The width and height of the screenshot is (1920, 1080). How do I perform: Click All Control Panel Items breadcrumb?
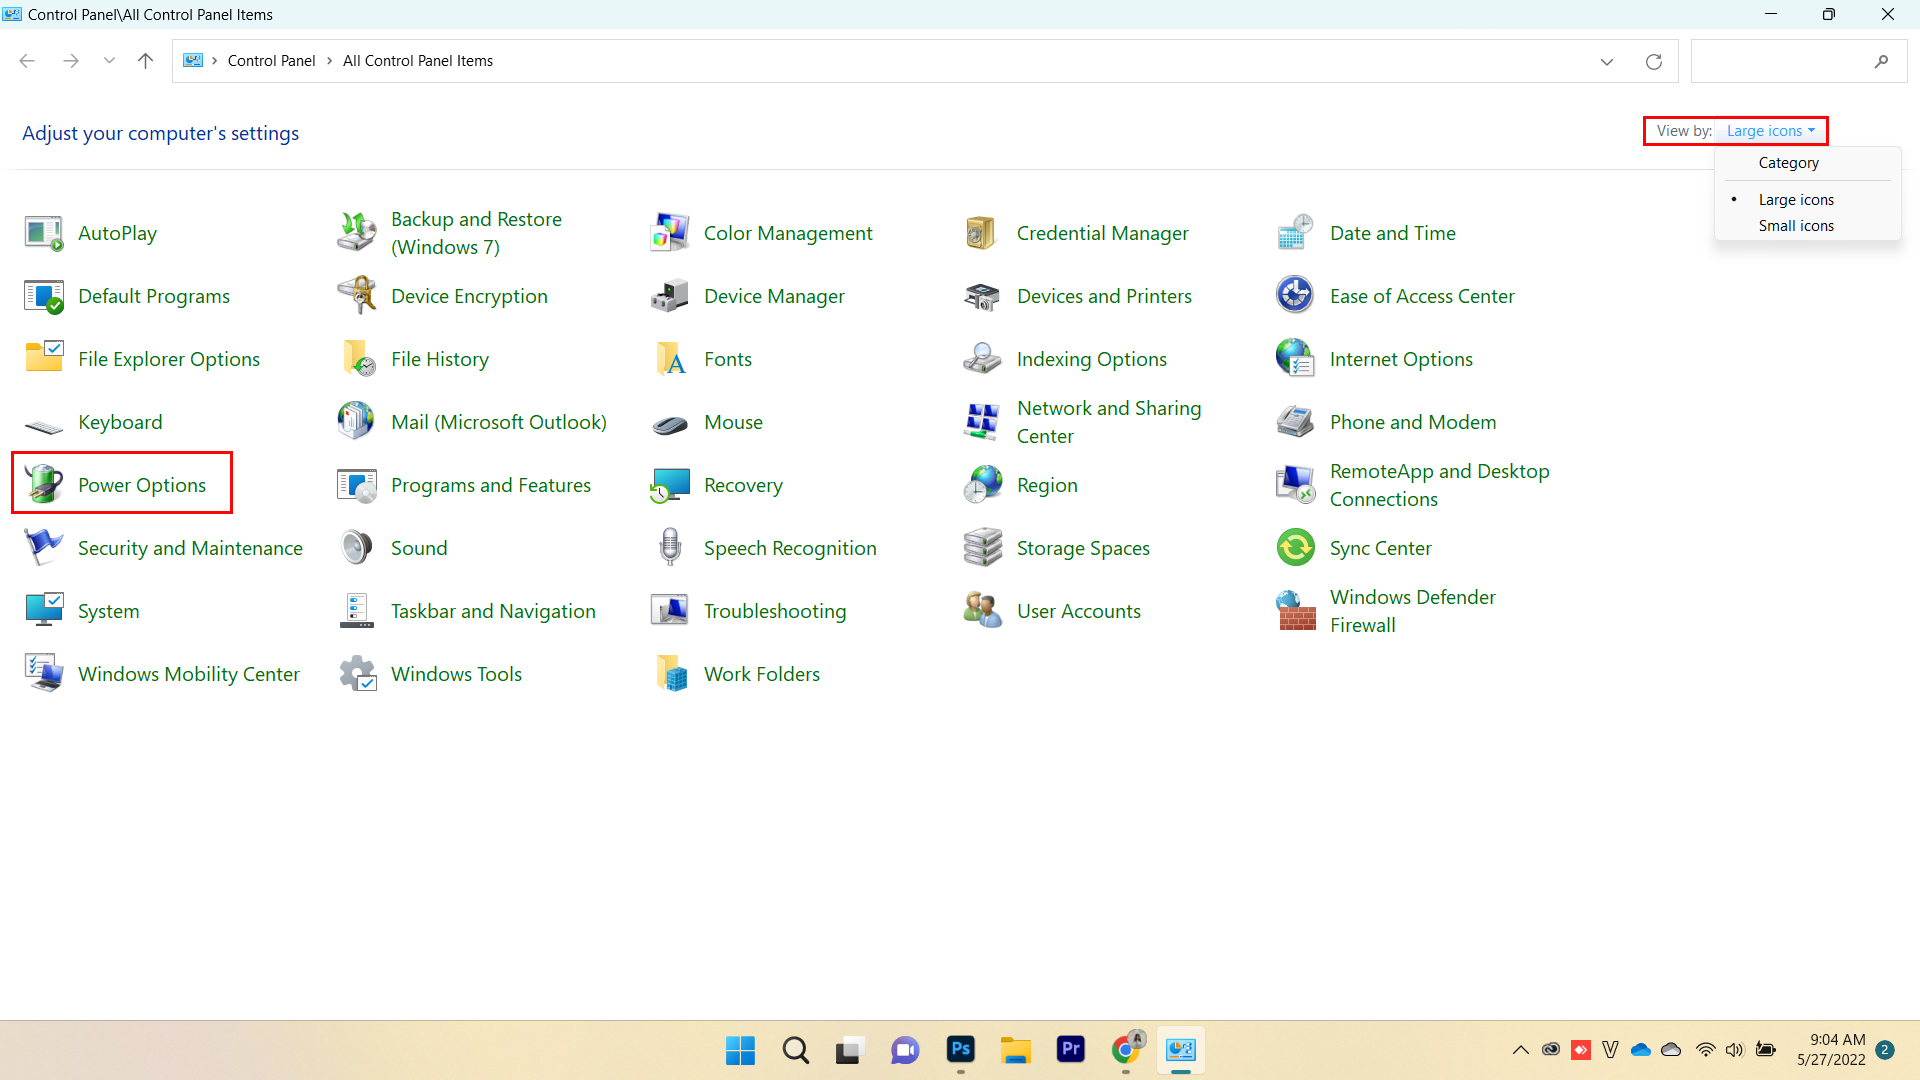418,61
